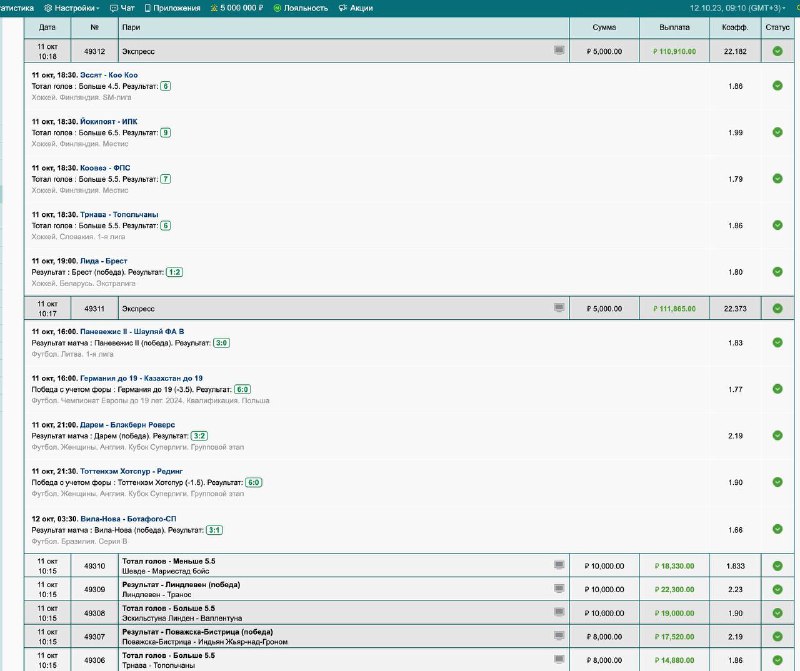The image size is (800, 671).
Task: Open the Настройки dropdown menu
Action: [72, 7]
